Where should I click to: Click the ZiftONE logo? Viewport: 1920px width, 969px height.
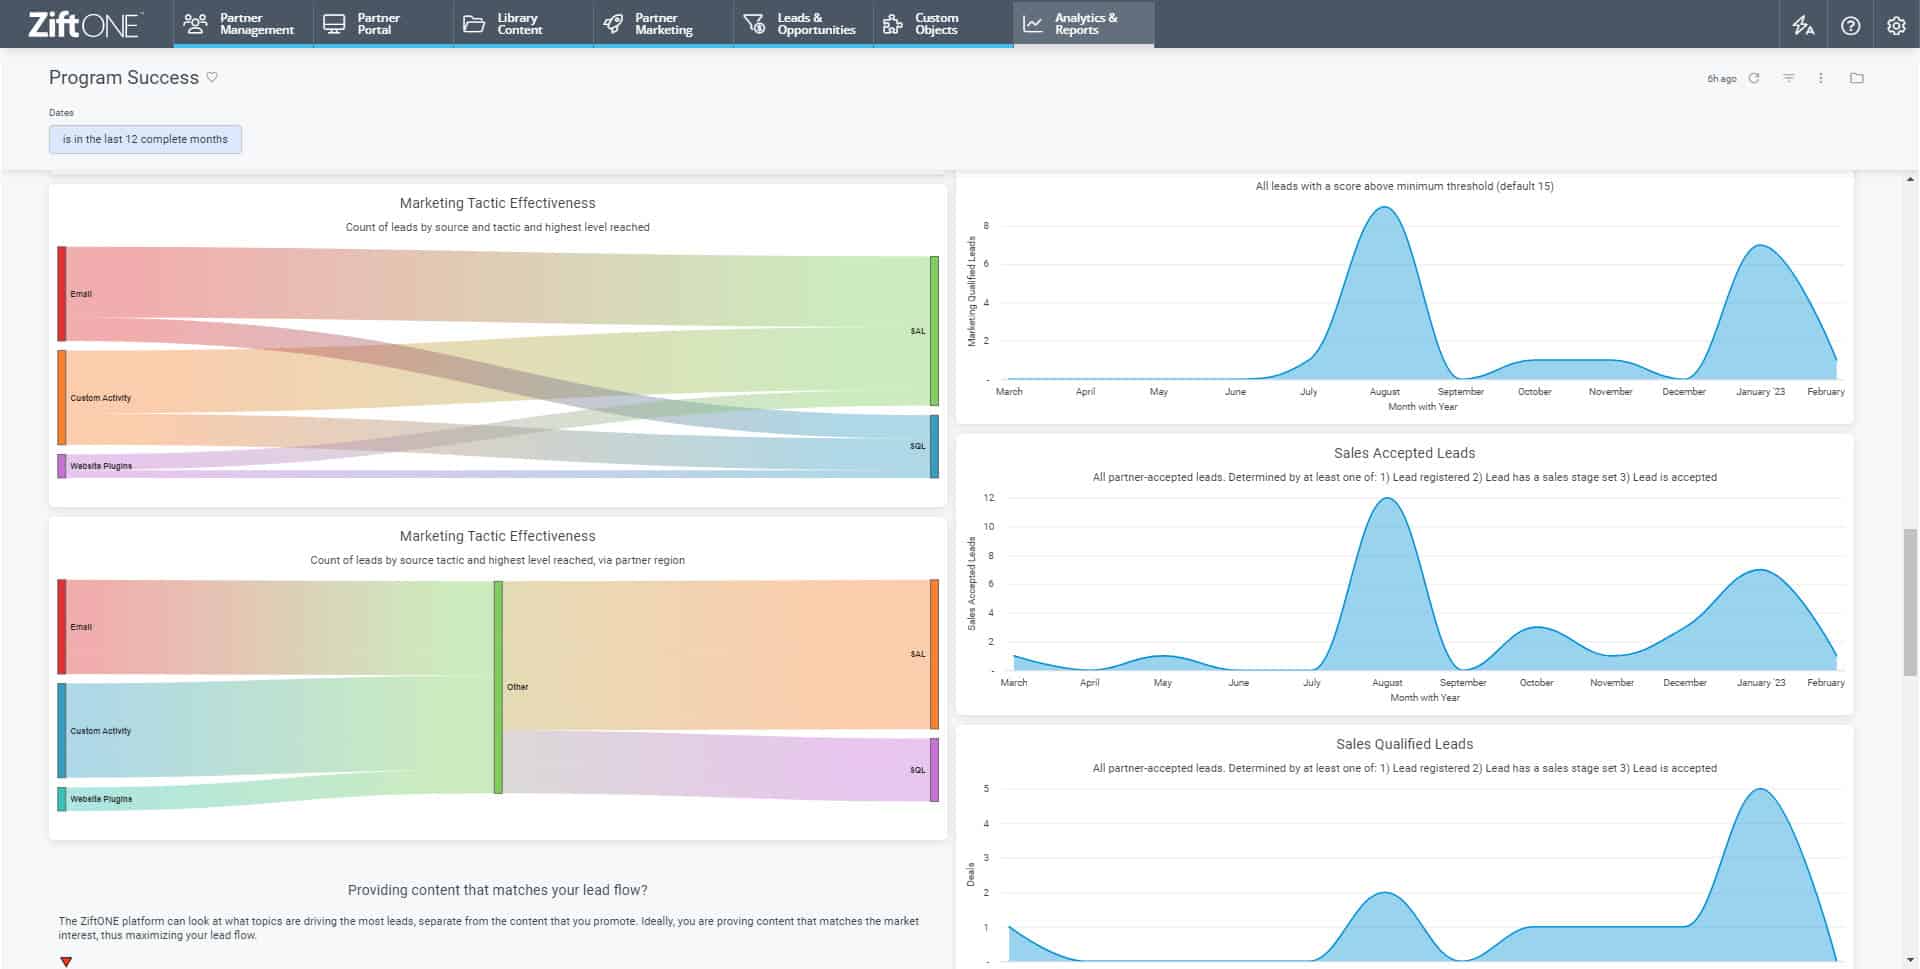(x=85, y=24)
